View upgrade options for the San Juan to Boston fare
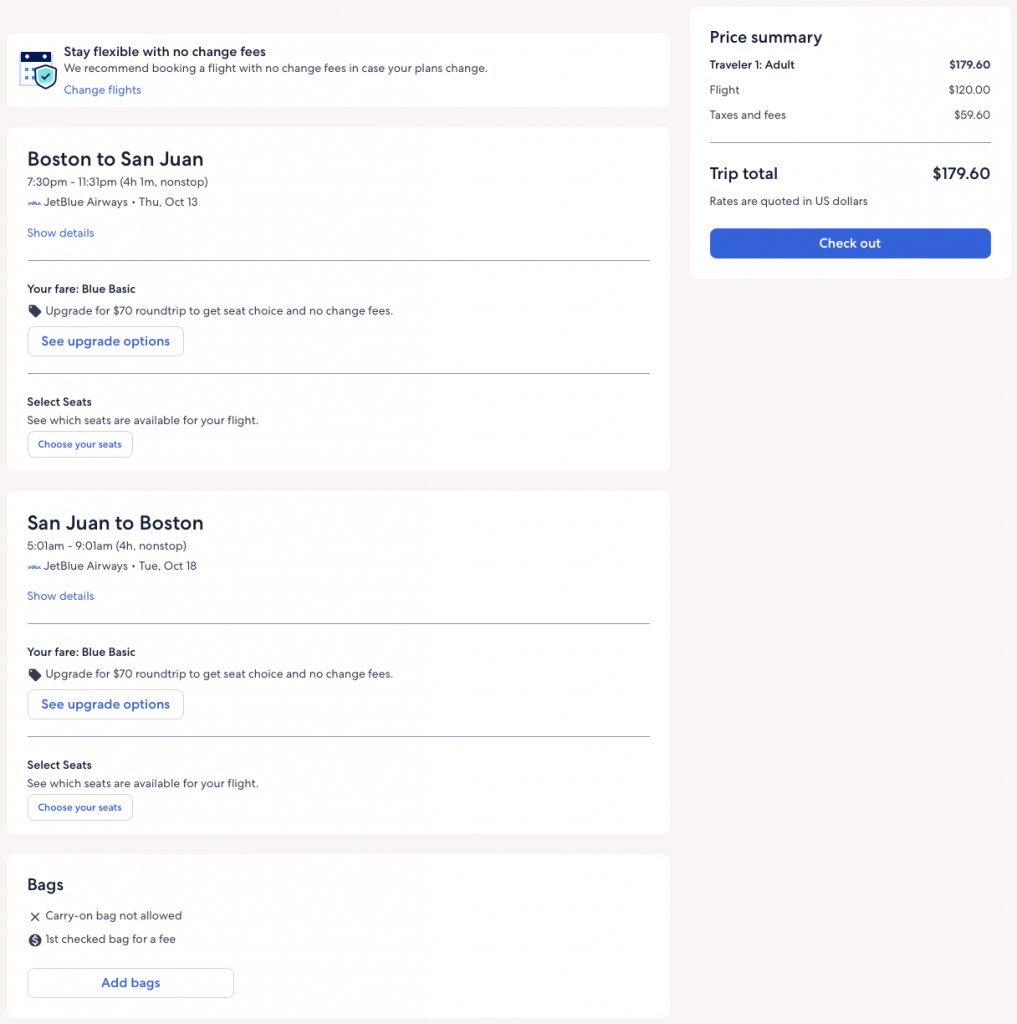This screenshot has width=1017, height=1024. 105,704
